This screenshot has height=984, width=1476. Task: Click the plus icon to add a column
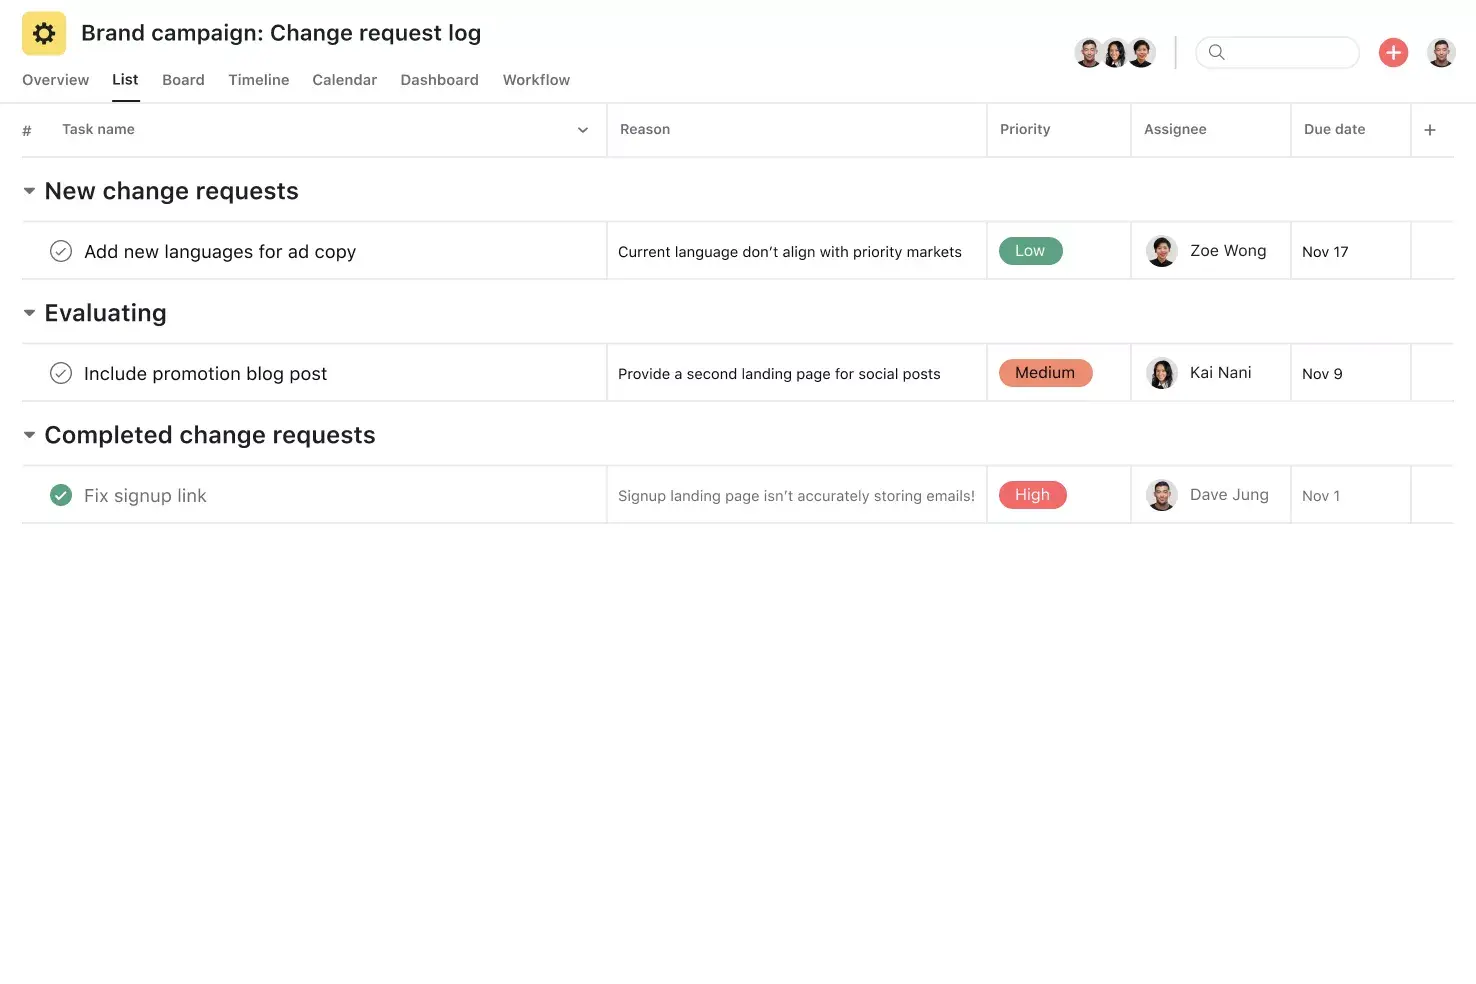(1430, 129)
